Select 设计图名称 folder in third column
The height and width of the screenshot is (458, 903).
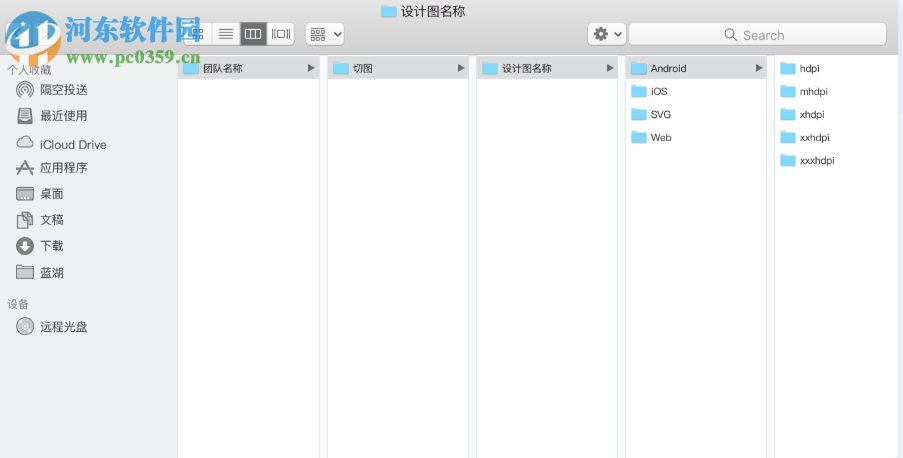[547, 69]
